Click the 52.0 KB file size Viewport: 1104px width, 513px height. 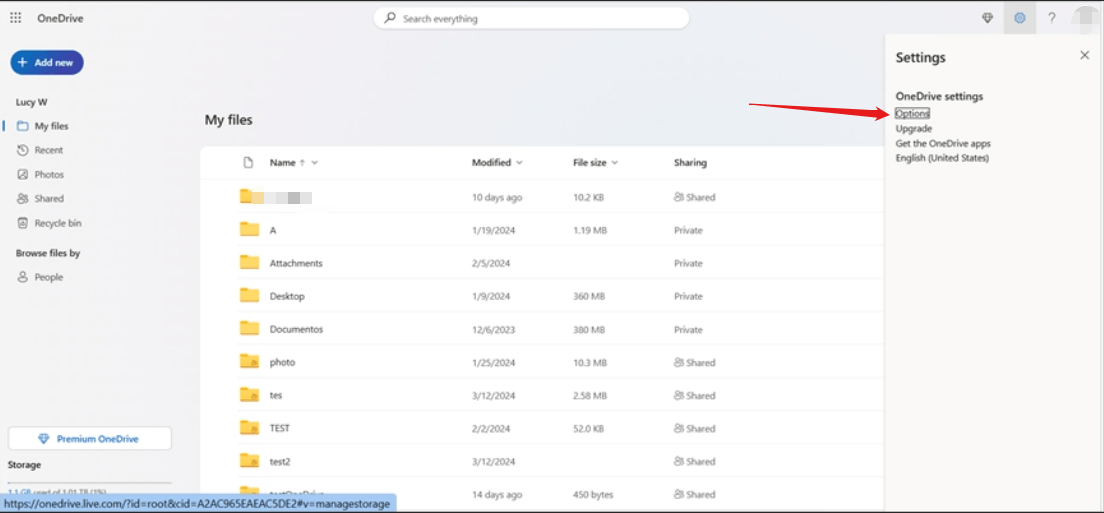tap(589, 428)
